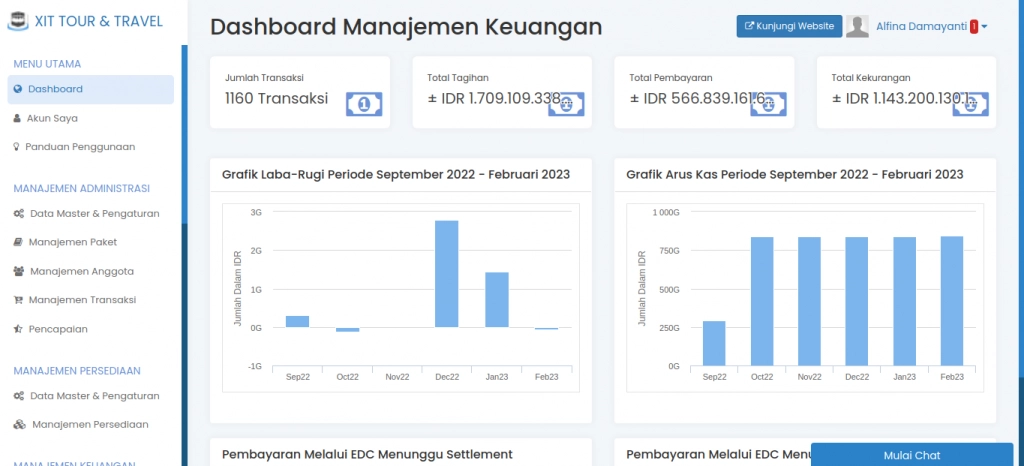
Task: Click the money icon in Total Kekurangan card
Action: pos(970,104)
